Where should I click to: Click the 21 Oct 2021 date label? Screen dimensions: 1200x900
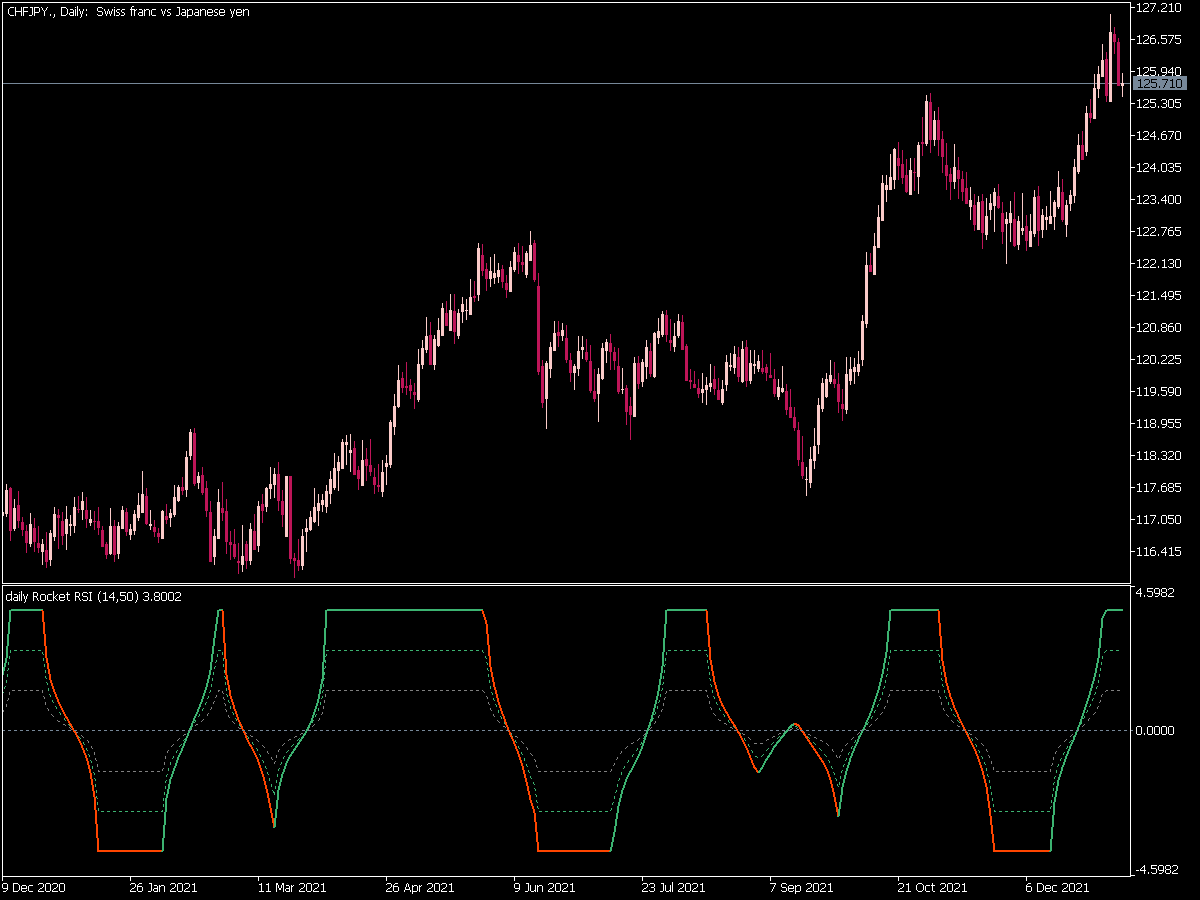tap(932, 888)
